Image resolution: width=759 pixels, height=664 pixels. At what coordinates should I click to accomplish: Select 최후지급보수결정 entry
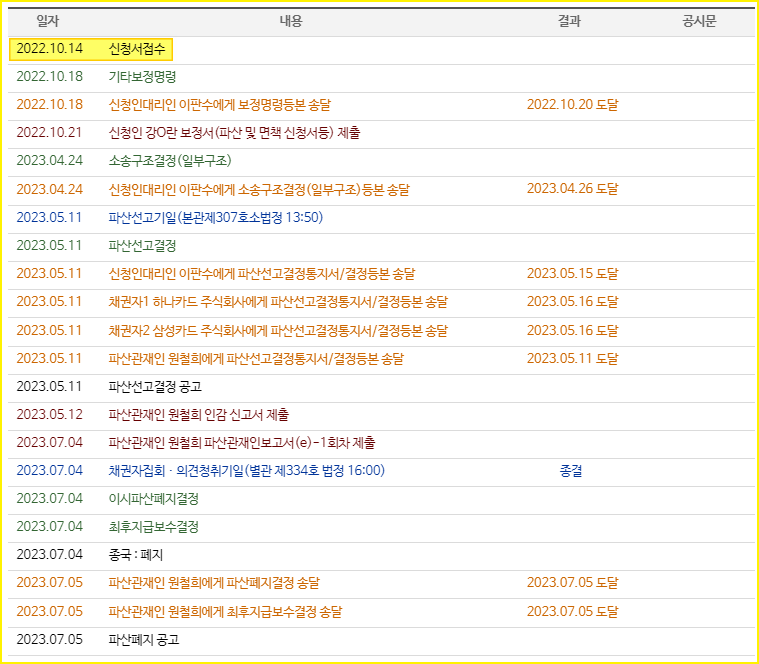153,527
